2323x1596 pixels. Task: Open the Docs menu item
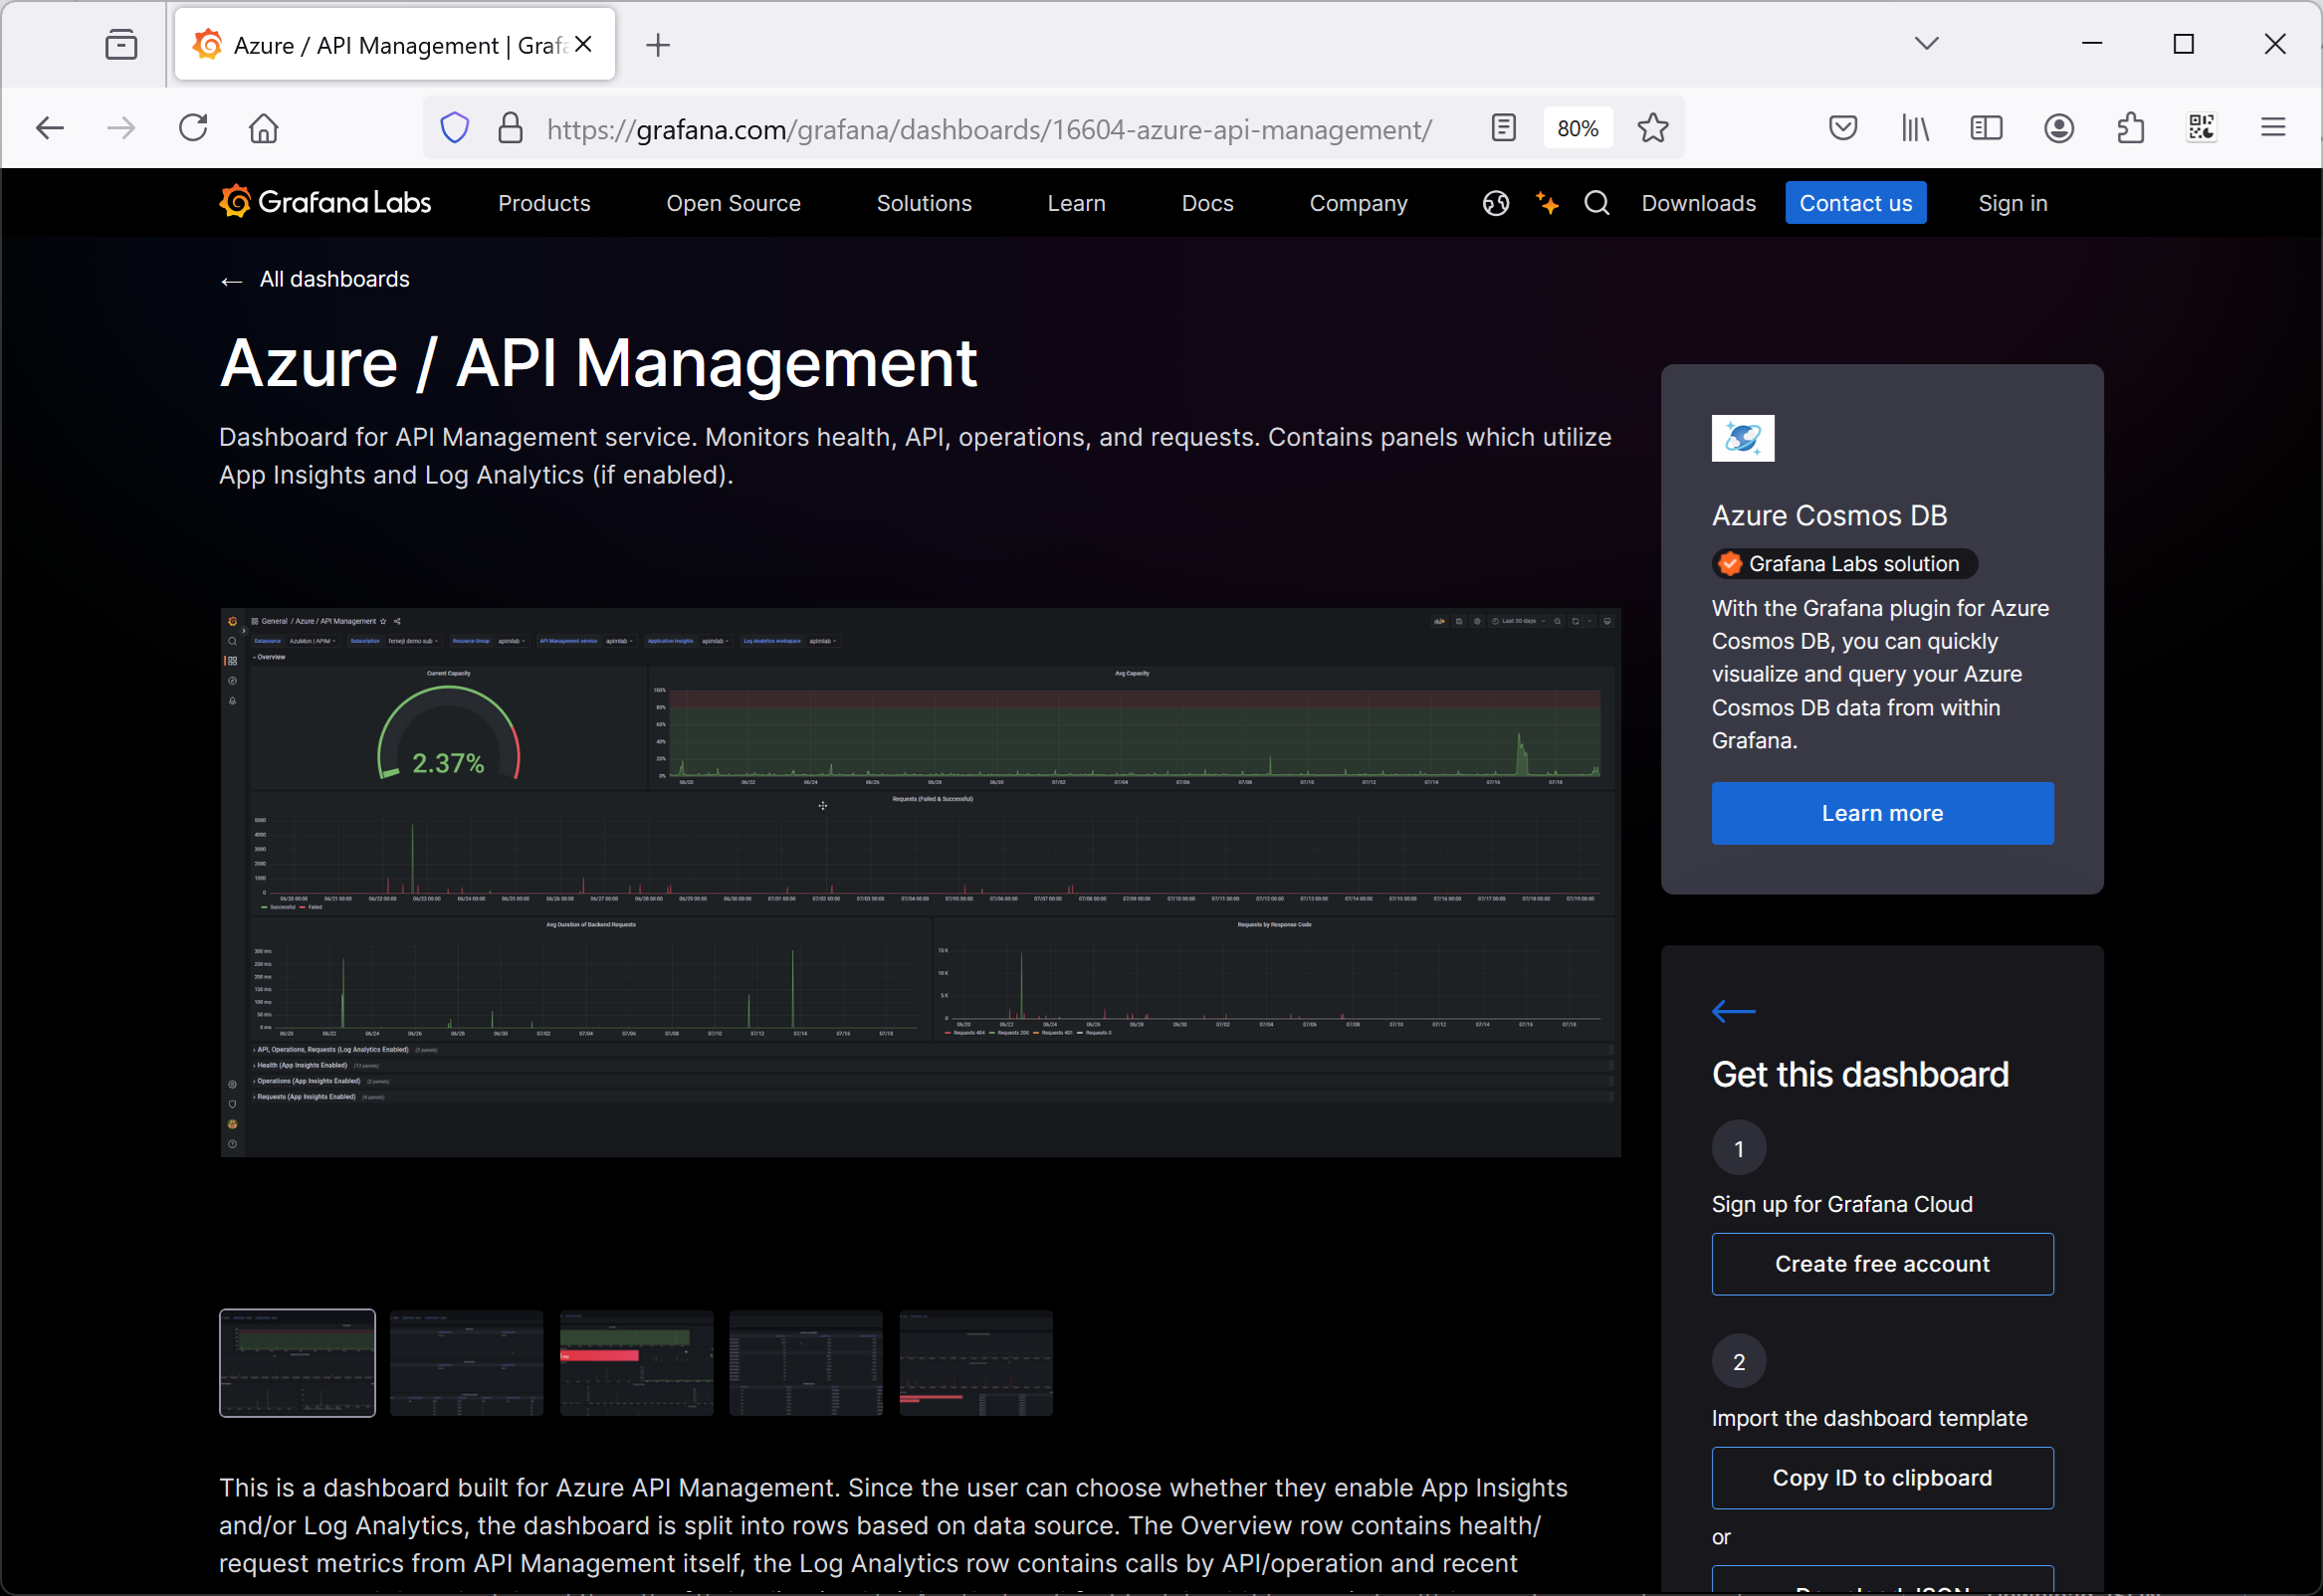1207,203
